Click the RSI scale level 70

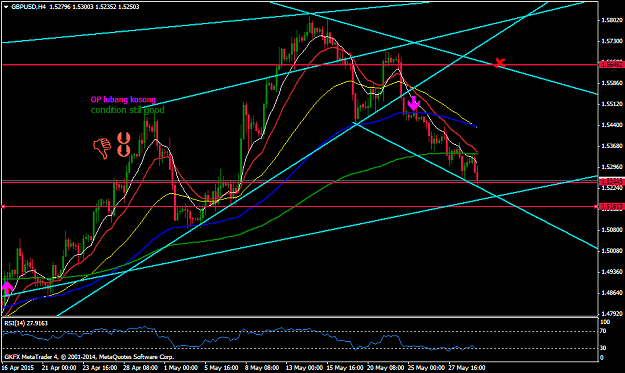point(603,331)
